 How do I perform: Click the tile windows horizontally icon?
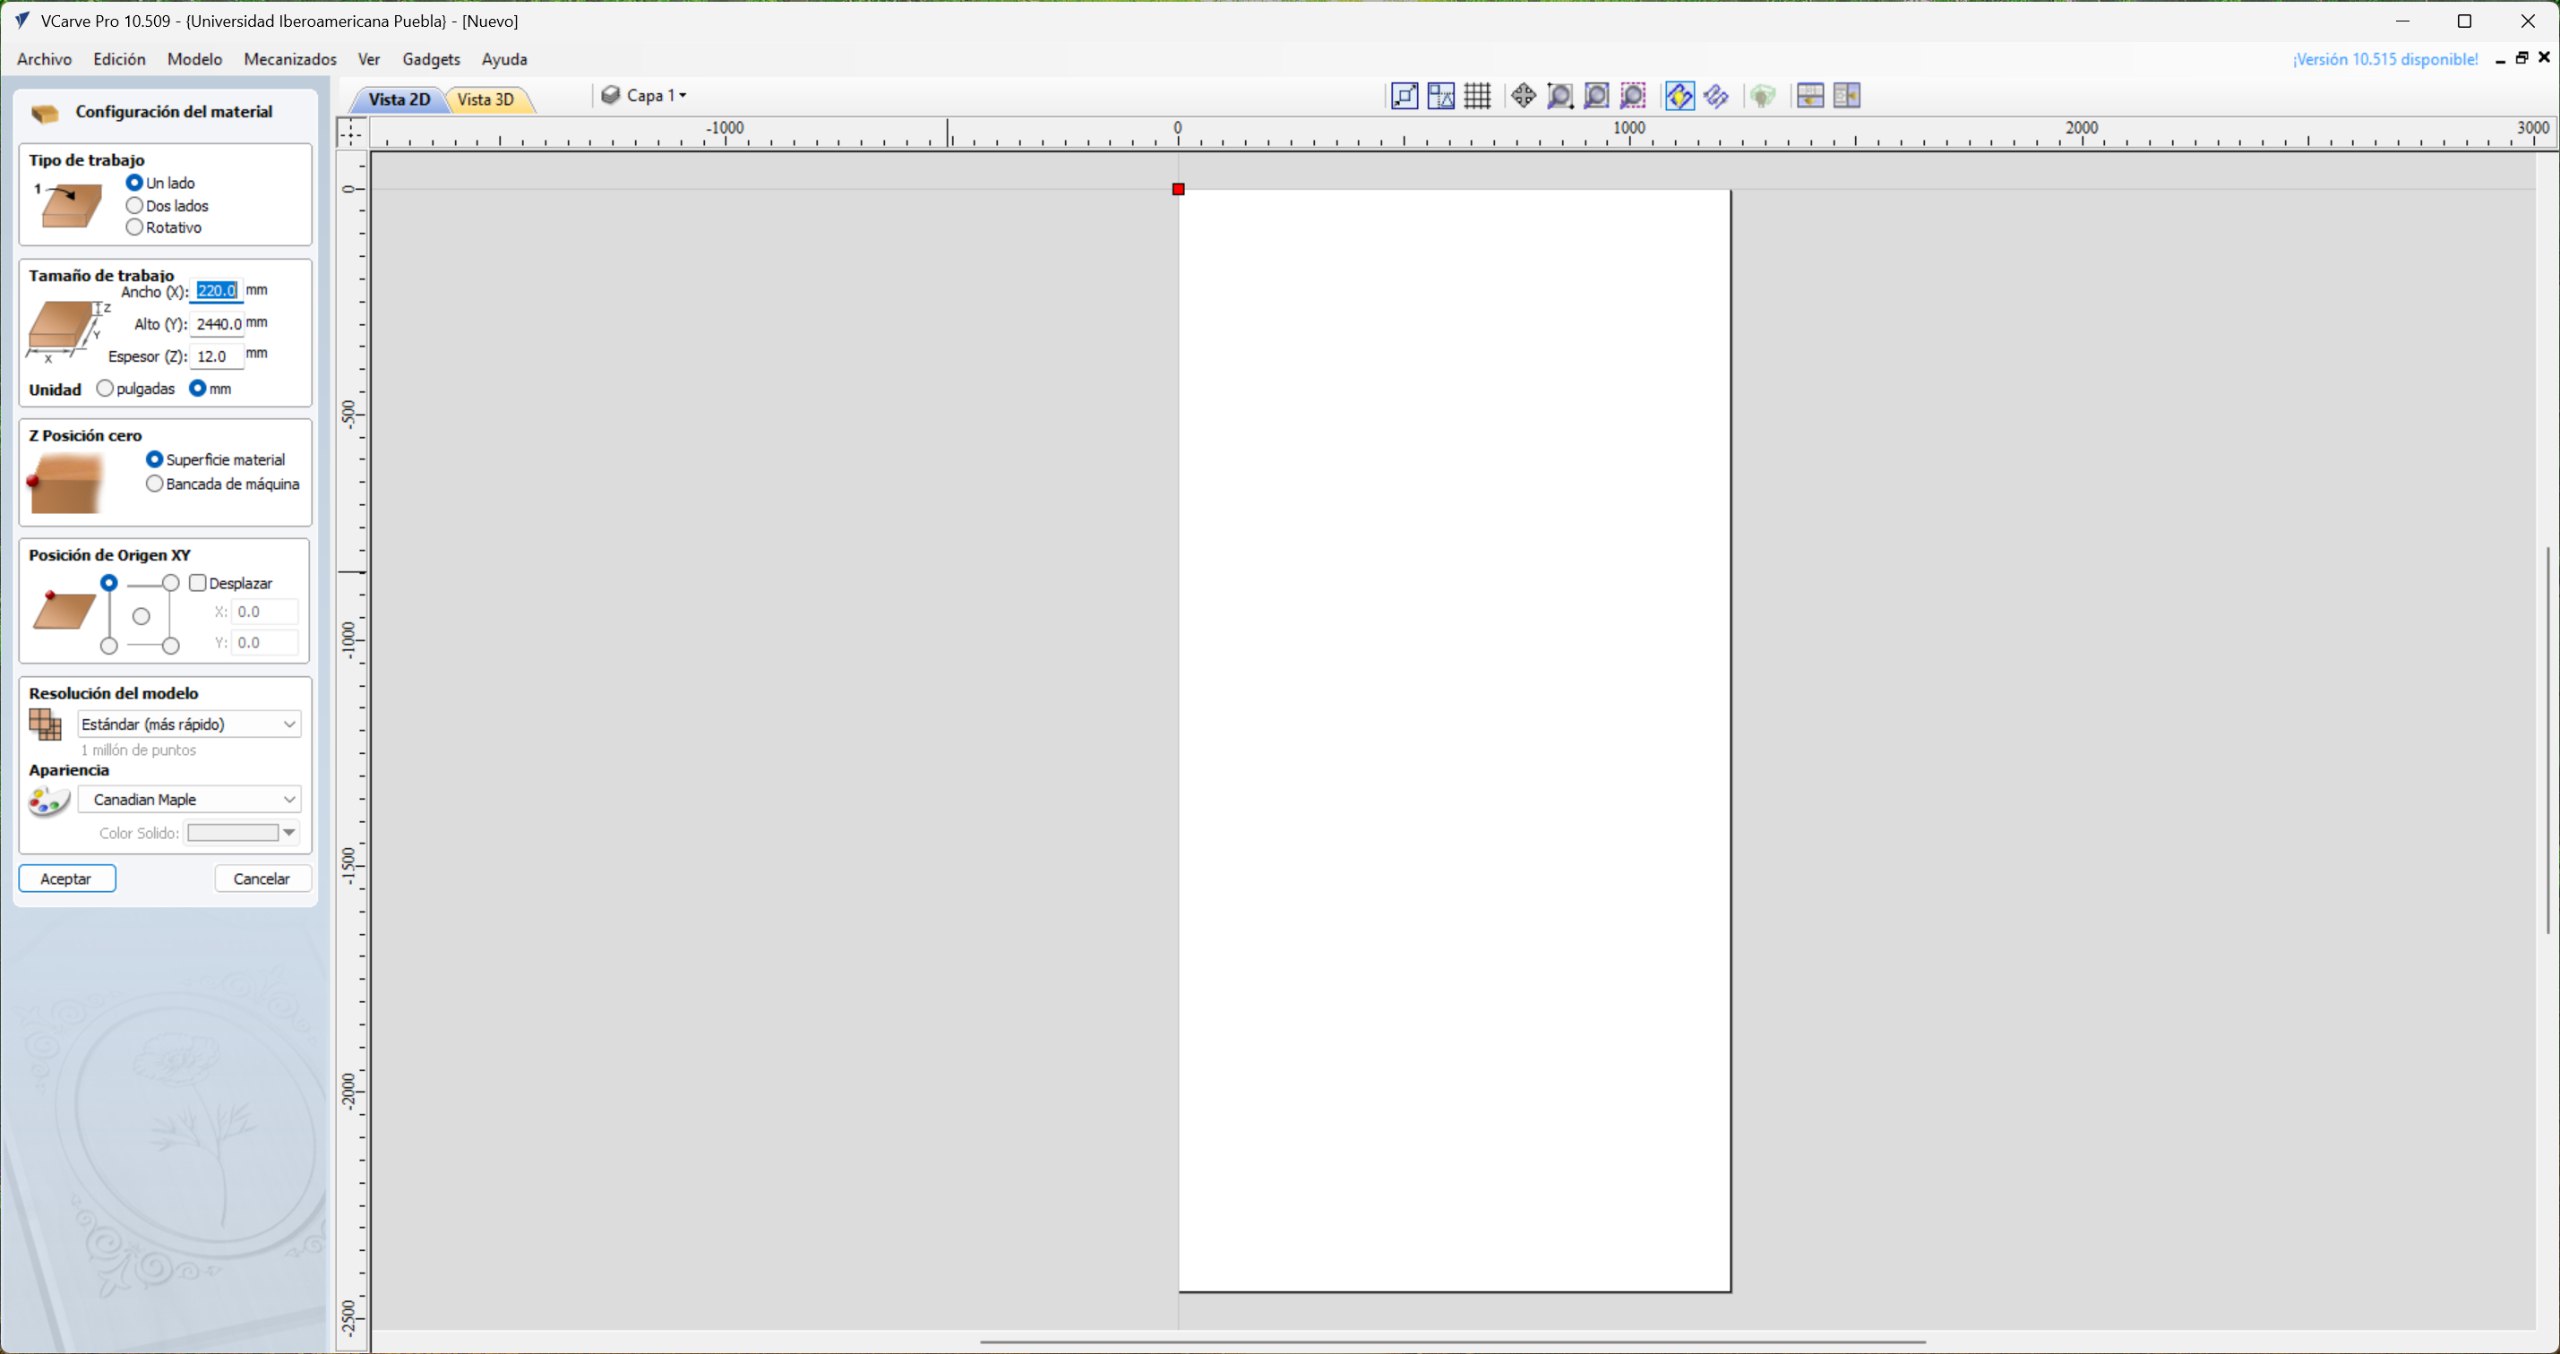(x=1809, y=96)
